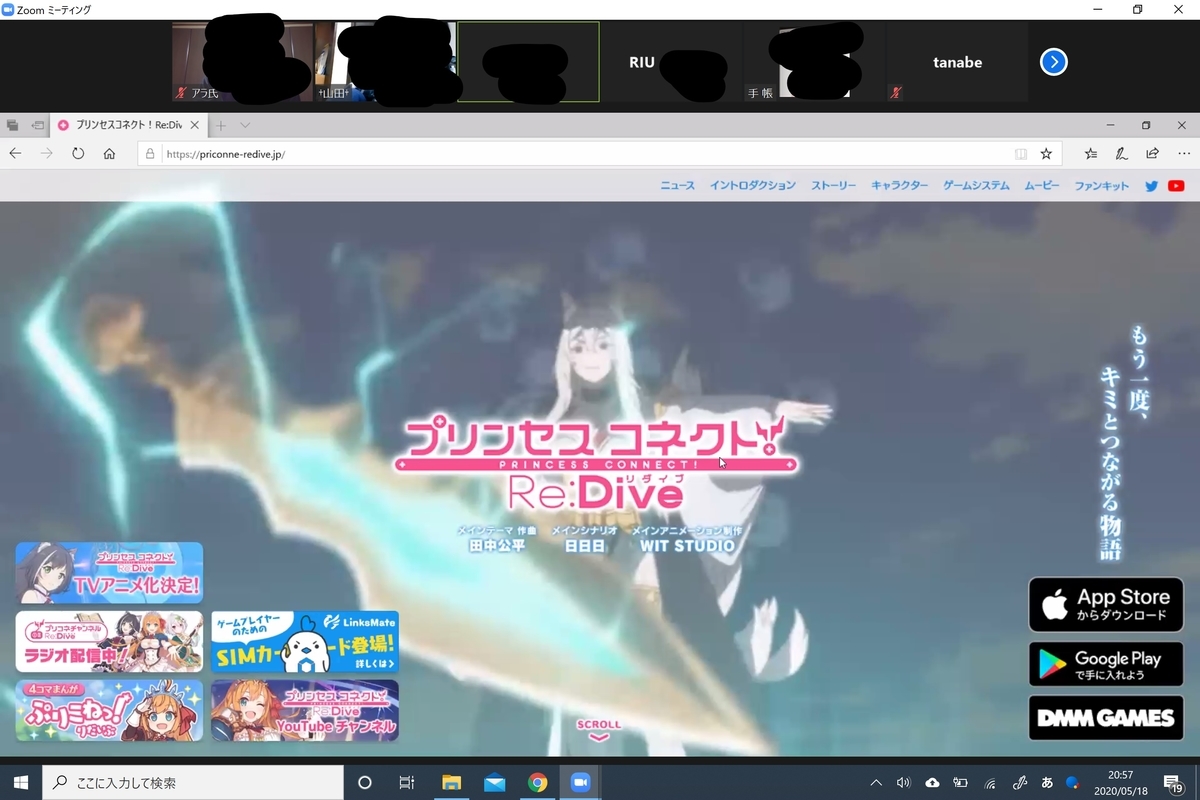Open the Windows notification center icon
This screenshot has width=1200, height=800.
1173,782
